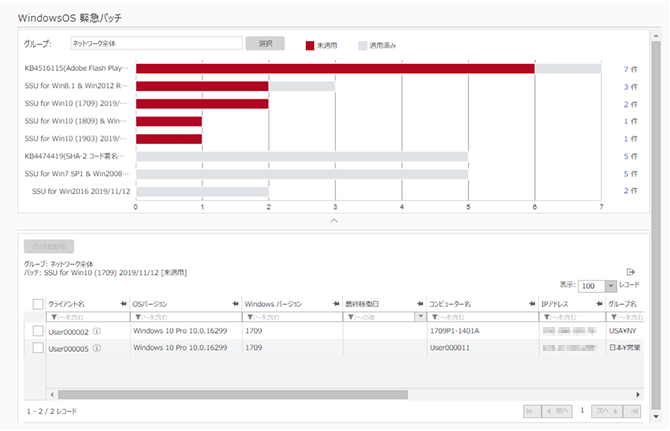Click pin icon on コンピューター名 column header
Image resolution: width=670 pixels, height=431 pixels.
(x=531, y=303)
